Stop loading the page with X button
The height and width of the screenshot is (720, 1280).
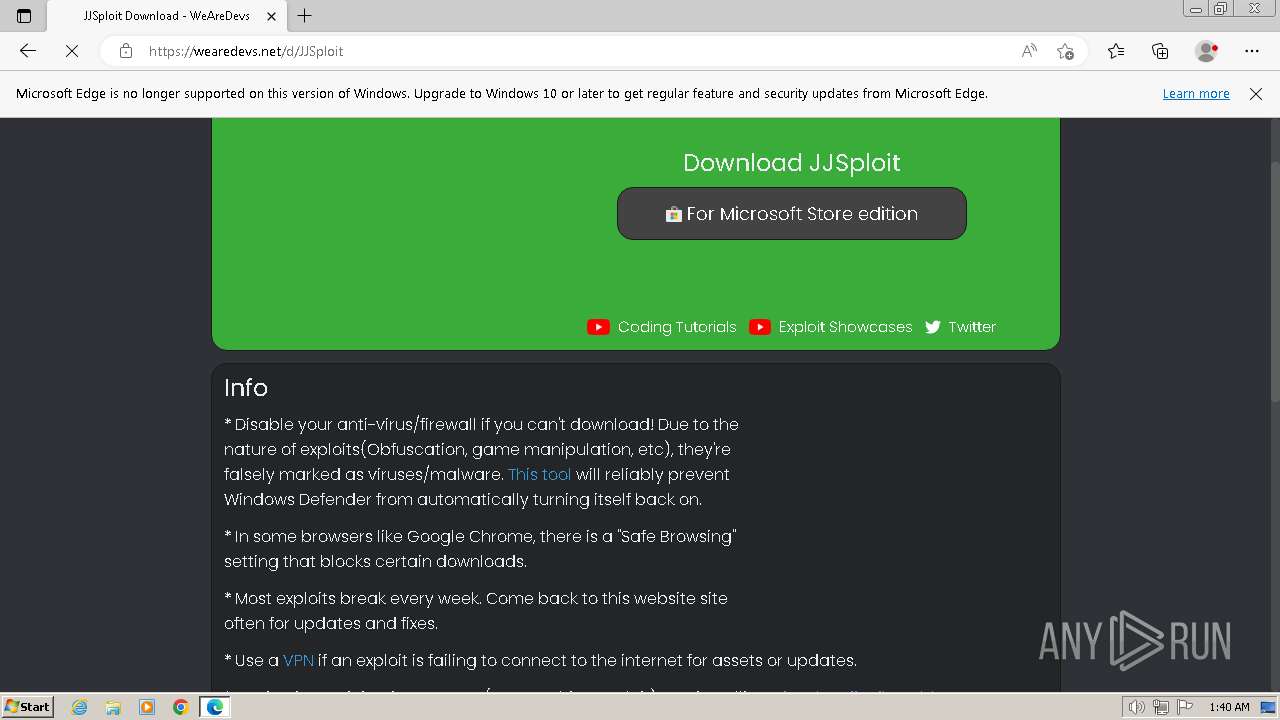coord(72,51)
